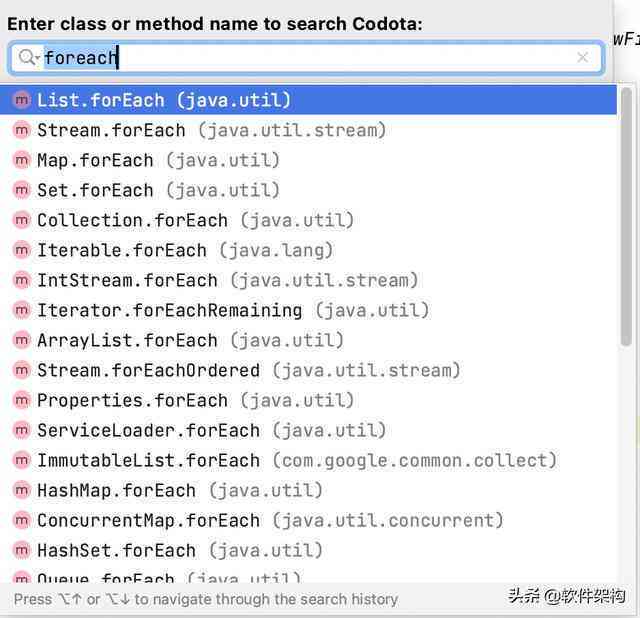Image resolution: width=640 pixels, height=618 pixels.
Task: Select Properties.forEach (java.util)
Action: (x=308, y=400)
